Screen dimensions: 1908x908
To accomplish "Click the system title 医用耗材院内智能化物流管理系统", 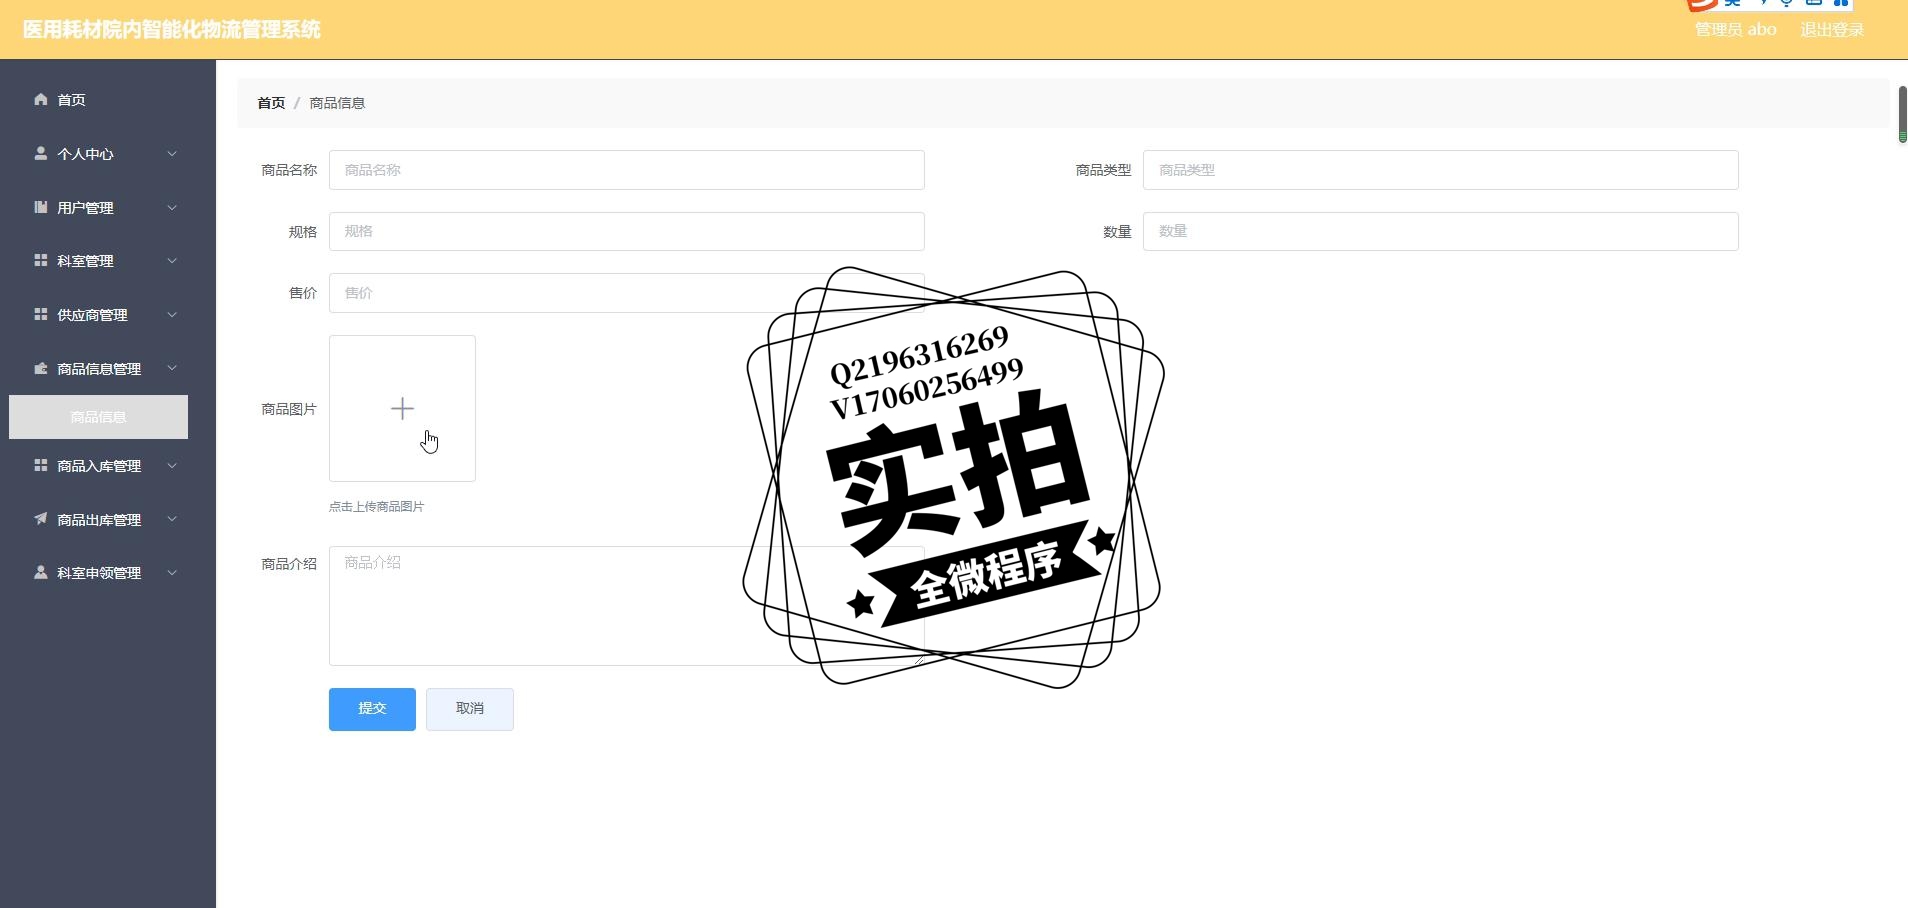I will tap(172, 30).
